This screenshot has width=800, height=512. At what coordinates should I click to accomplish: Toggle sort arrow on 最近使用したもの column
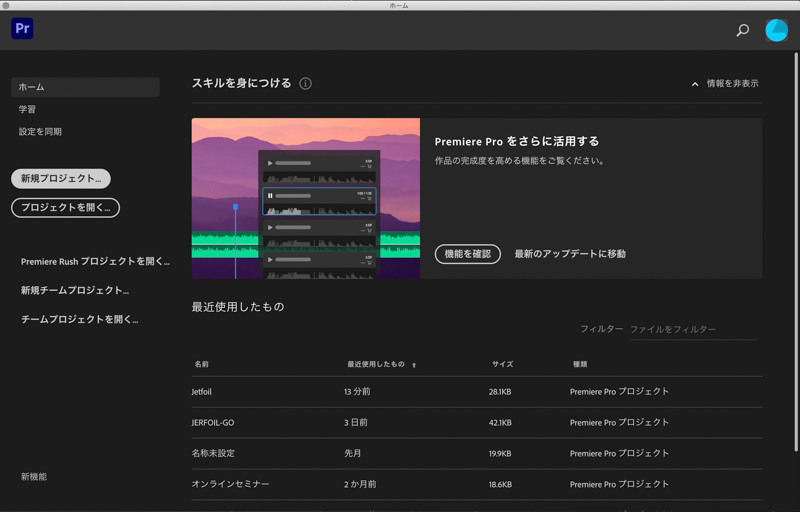(414, 365)
